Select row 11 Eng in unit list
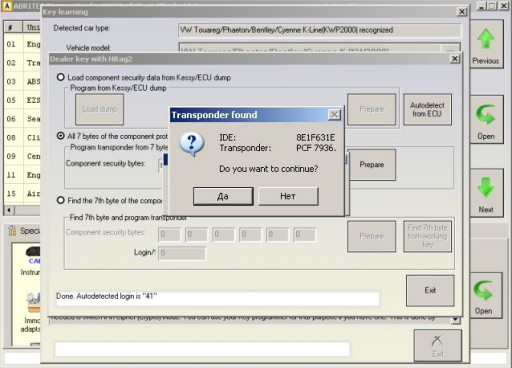 point(22,175)
